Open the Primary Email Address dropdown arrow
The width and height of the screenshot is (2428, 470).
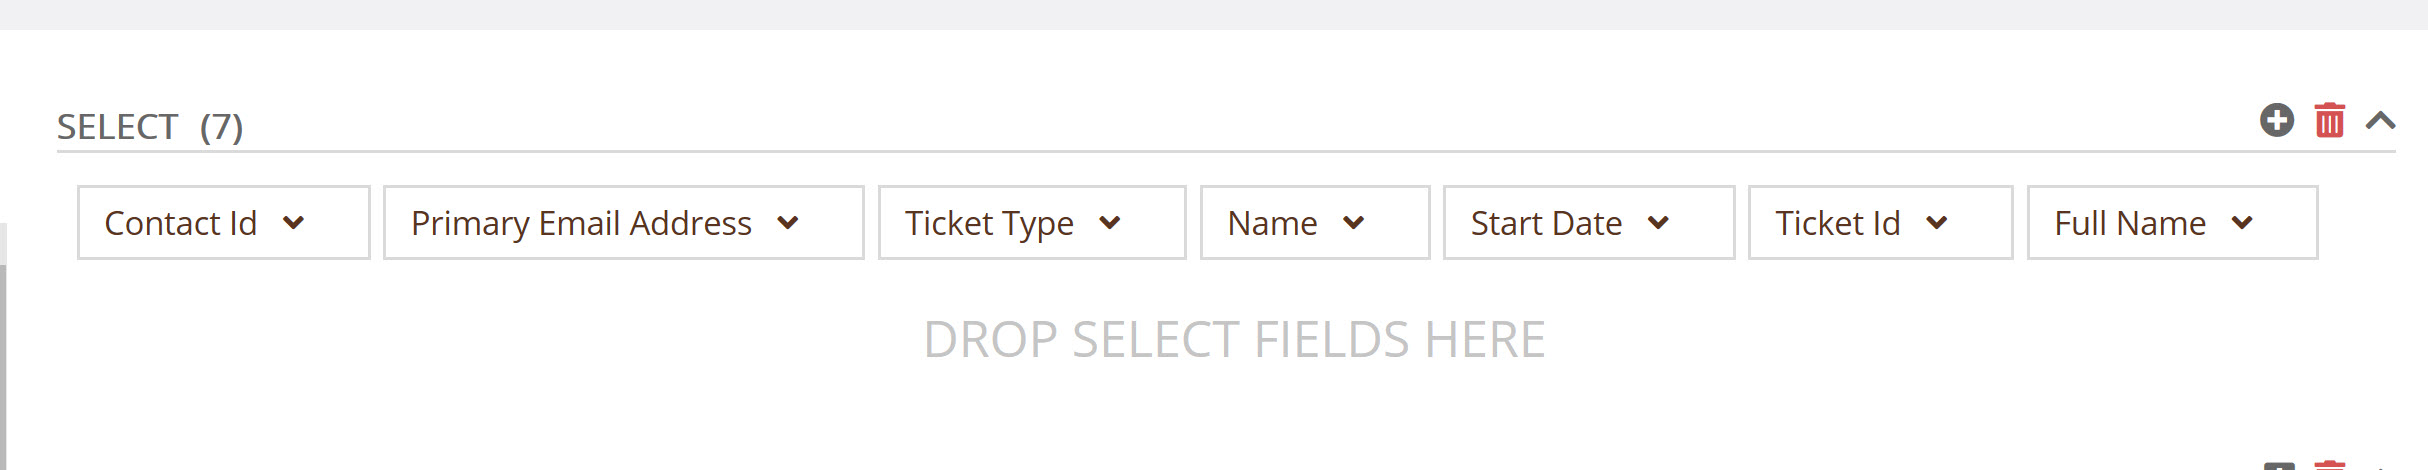click(x=788, y=223)
